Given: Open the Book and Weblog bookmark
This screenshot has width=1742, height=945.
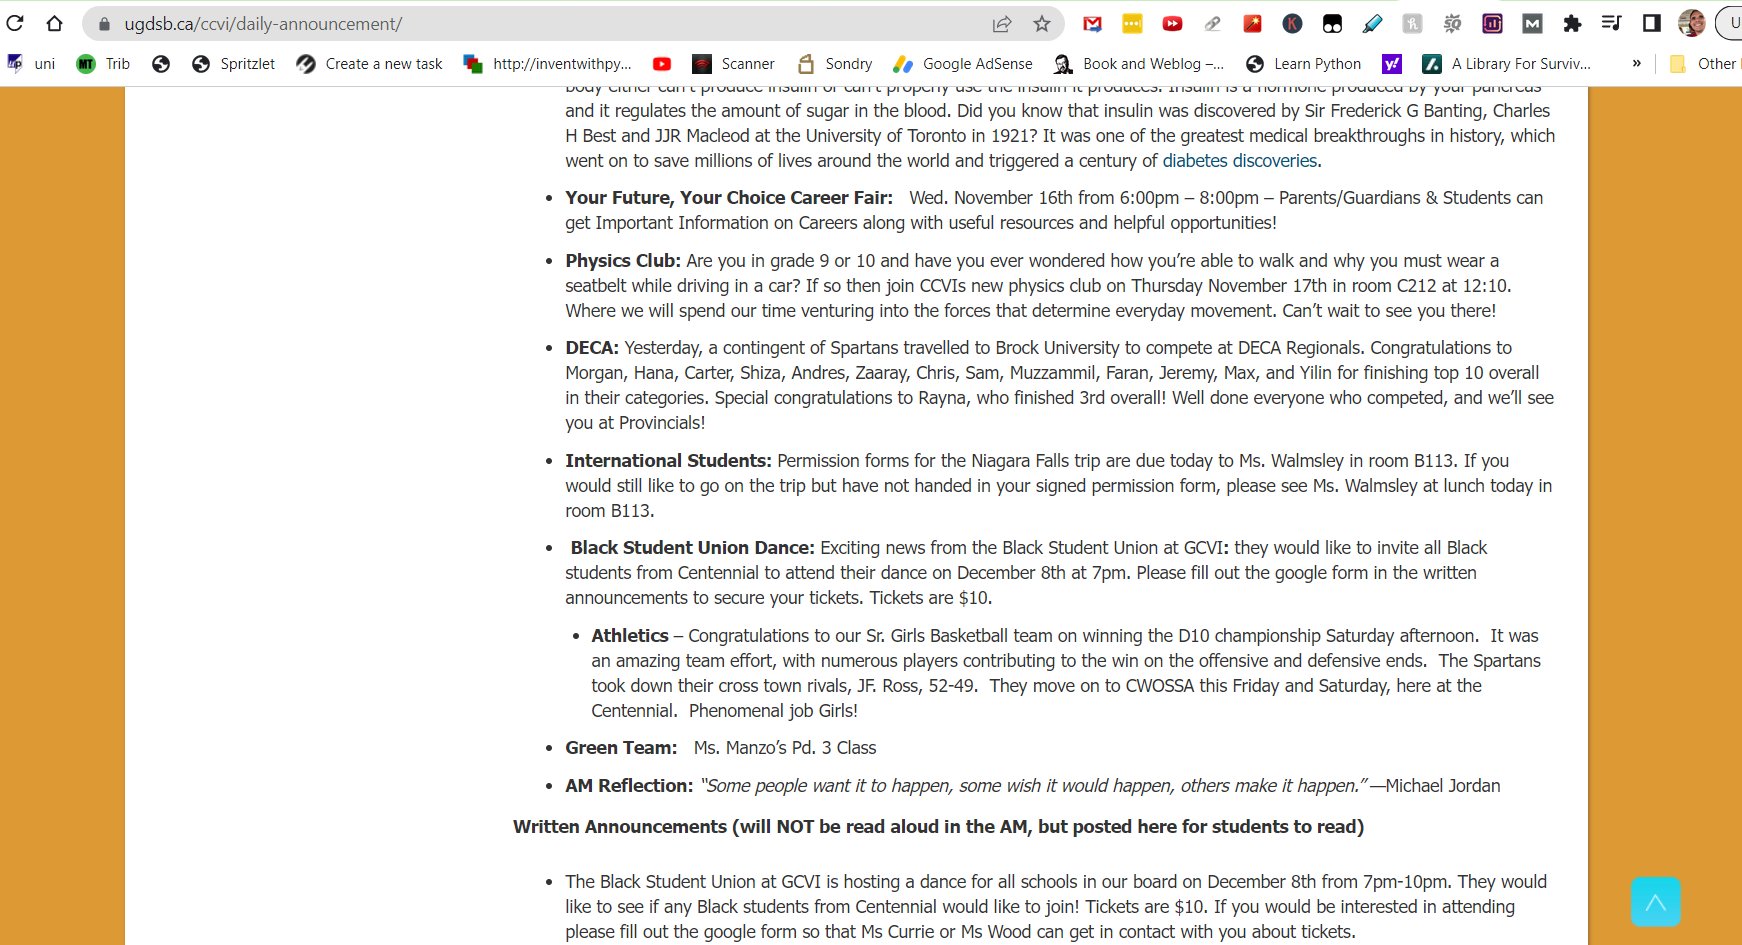Looking at the screenshot, I should [1139, 64].
